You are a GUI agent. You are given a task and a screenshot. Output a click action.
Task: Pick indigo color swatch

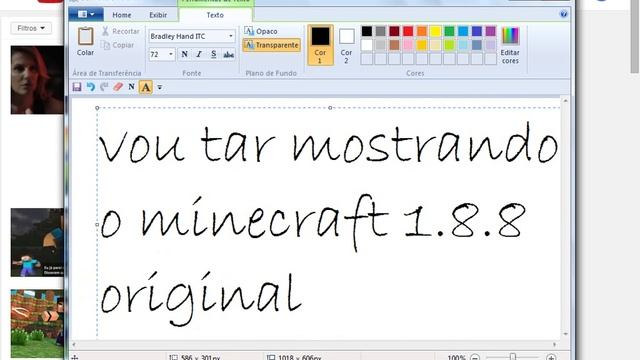(x=477, y=31)
